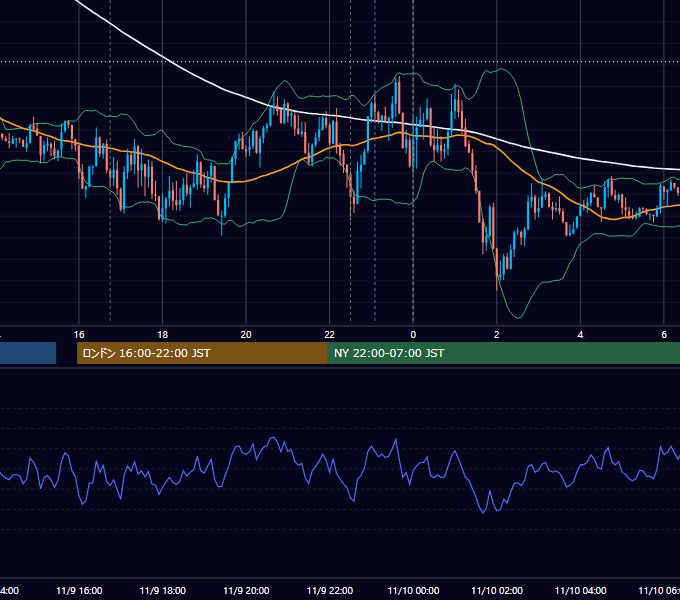
Task: Click the 11/9 16:00 date label
Action: pyautogui.click(x=79, y=590)
